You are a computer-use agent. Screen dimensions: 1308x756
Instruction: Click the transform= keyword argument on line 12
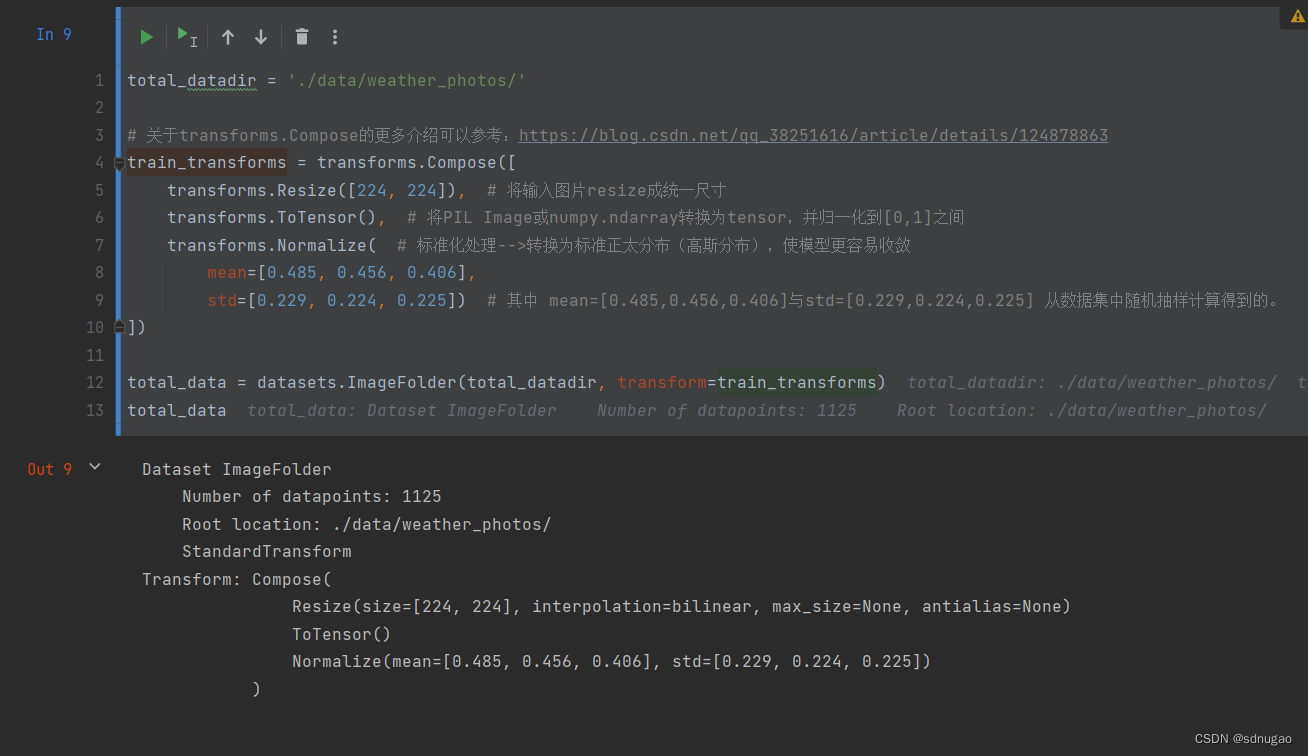click(667, 382)
